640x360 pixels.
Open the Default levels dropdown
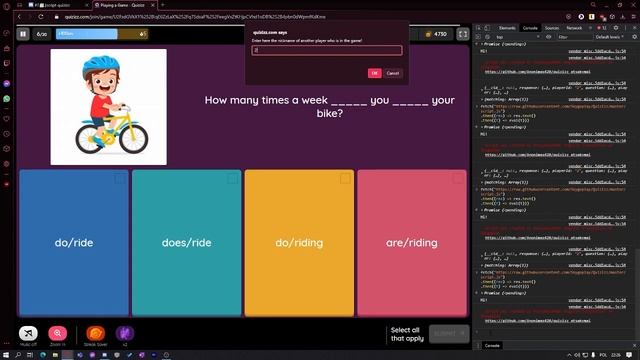pos(609,37)
